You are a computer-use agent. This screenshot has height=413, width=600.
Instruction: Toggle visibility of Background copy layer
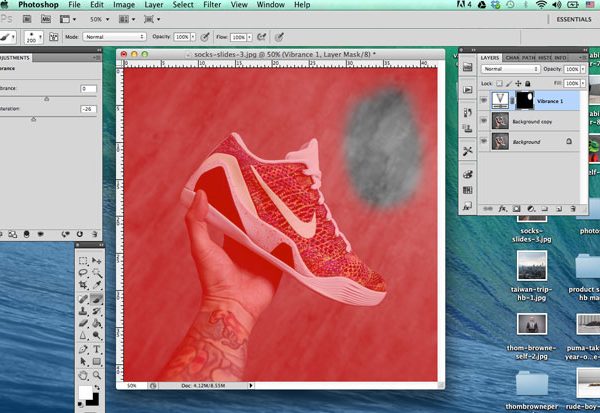click(x=485, y=121)
